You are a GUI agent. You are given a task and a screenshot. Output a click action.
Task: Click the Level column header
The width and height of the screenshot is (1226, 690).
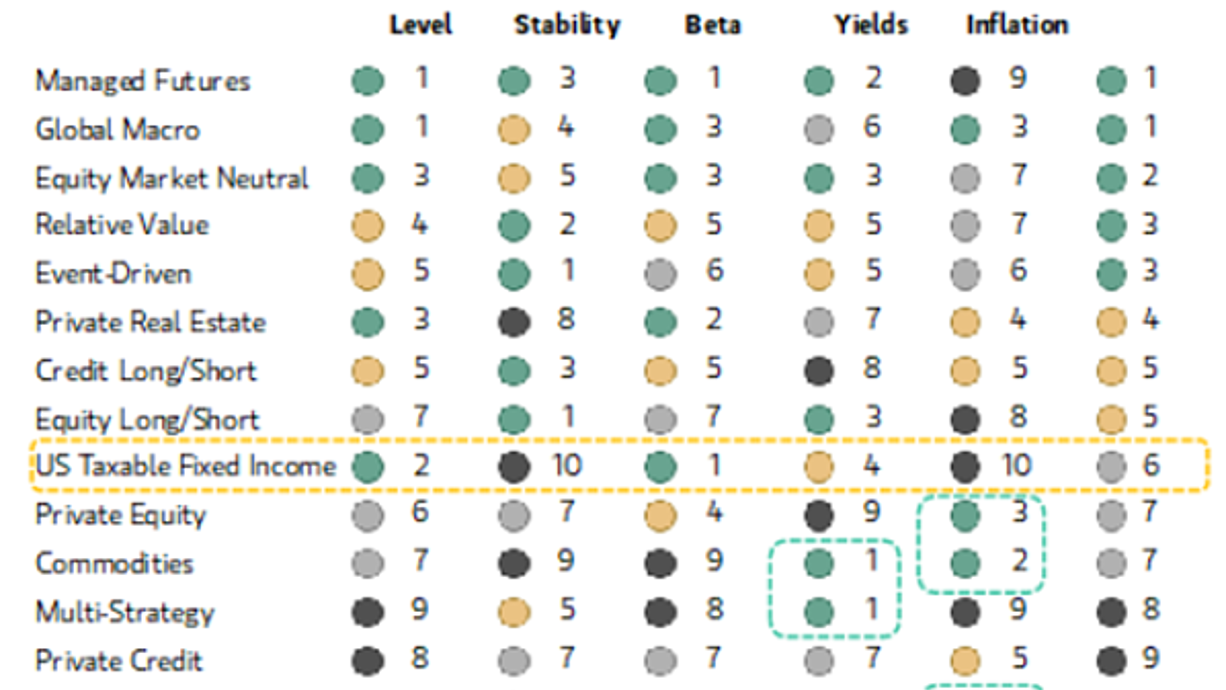420,24
